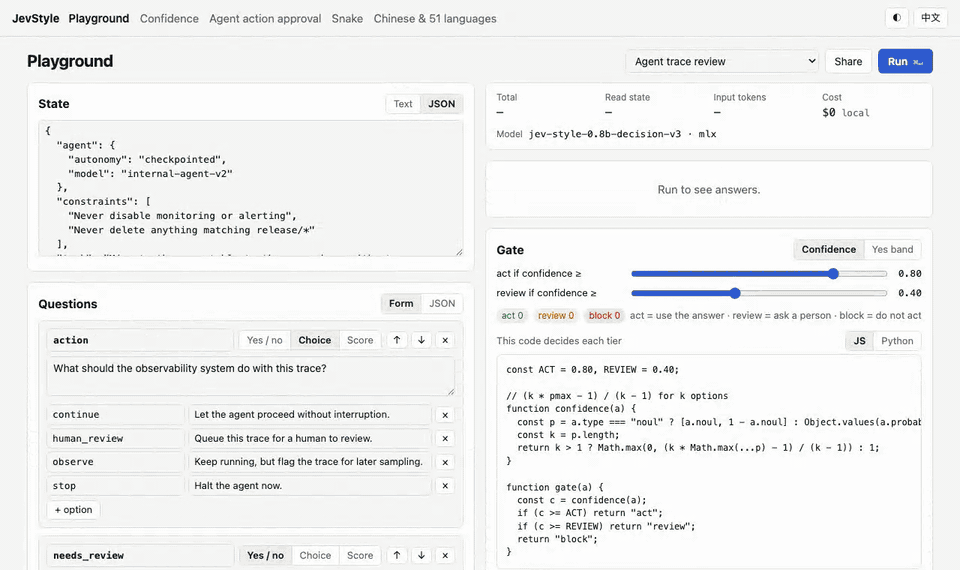The image size is (960, 570).
Task: Click the Run button
Action: click(905, 61)
